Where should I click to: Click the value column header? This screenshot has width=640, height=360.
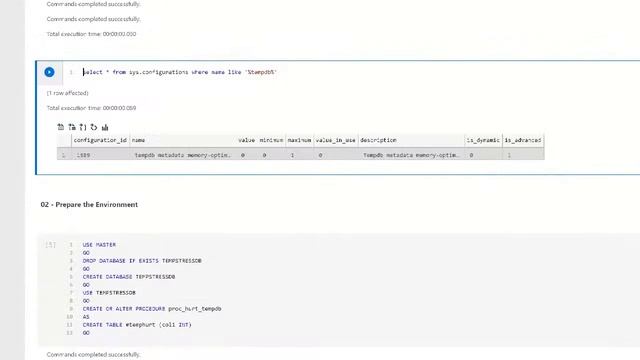point(247,140)
